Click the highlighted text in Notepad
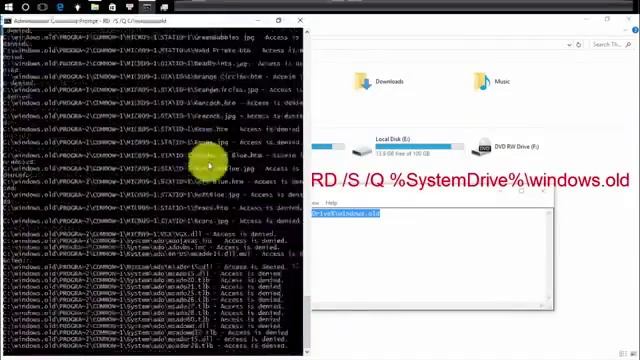This screenshot has width=640, height=360. 346,213
